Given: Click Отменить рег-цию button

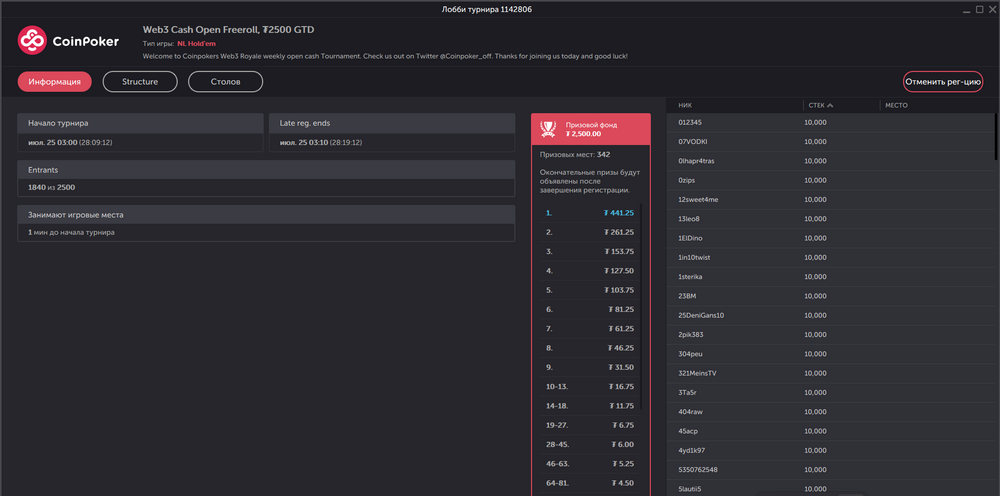Looking at the screenshot, I should 943,82.
